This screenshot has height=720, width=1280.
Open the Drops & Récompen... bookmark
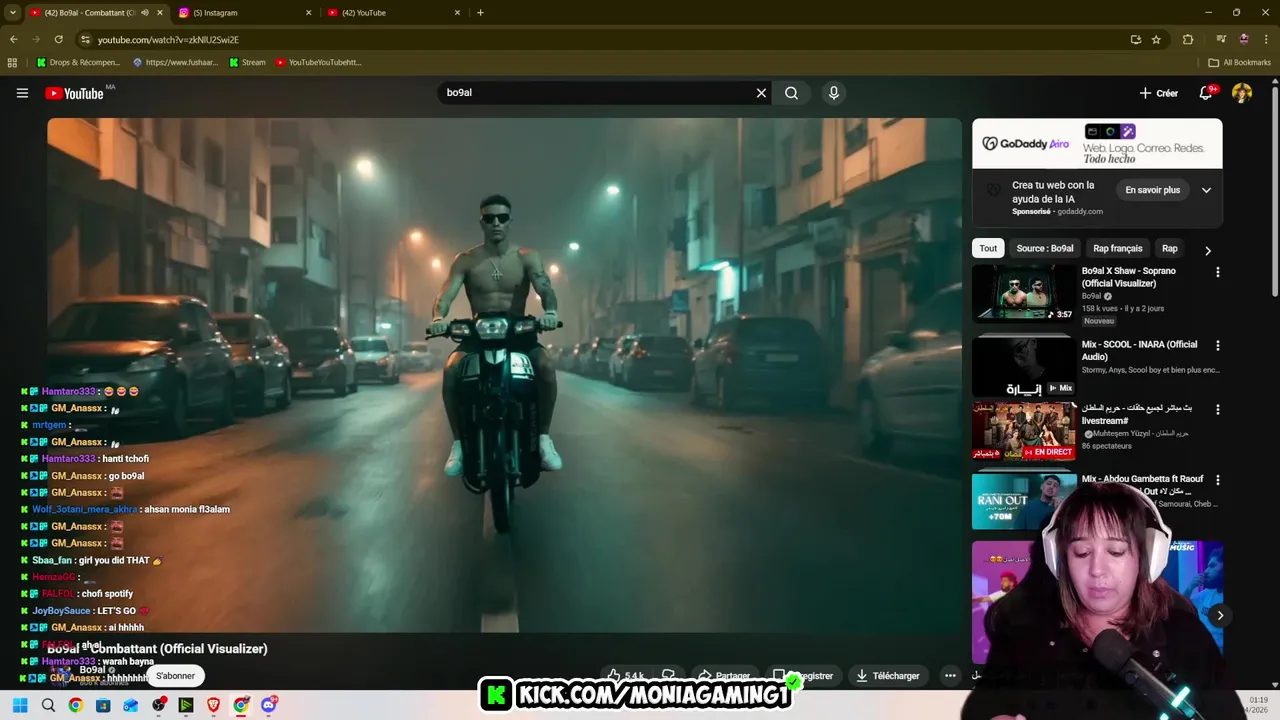tap(78, 62)
